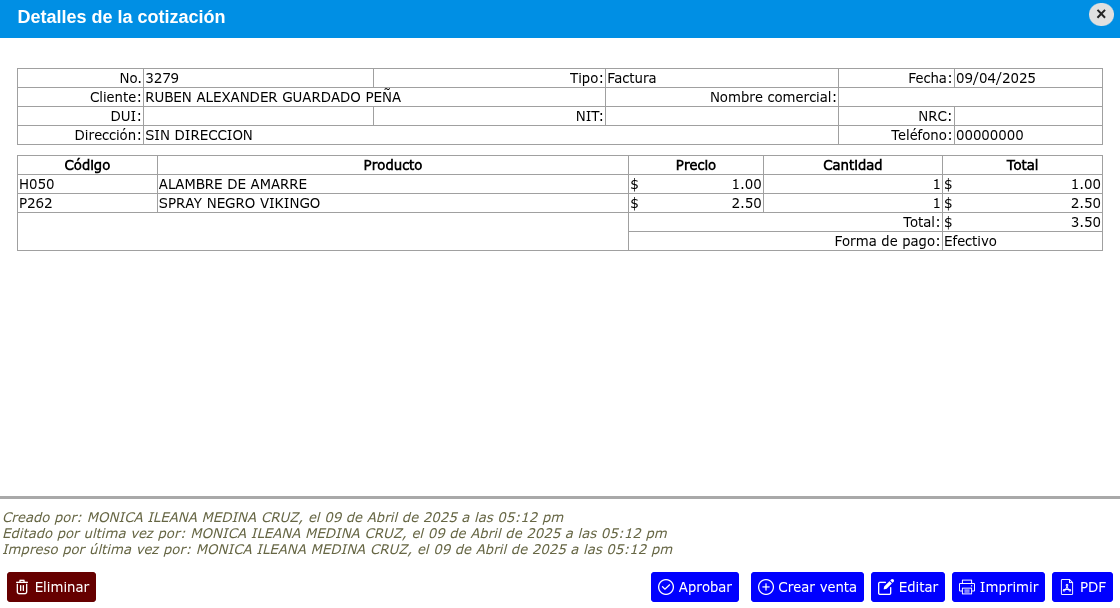Image resolution: width=1120 pixels, height=608 pixels.
Task: Click the payment method Efectivo
Action: [x=970, y=241]
